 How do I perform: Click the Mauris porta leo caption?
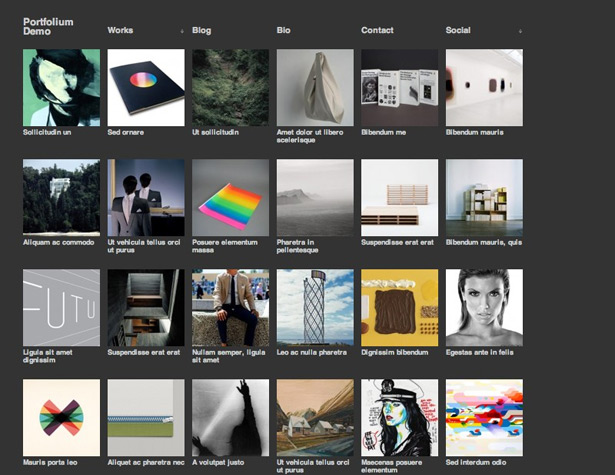pyautogui.click(x=50, y=462)
